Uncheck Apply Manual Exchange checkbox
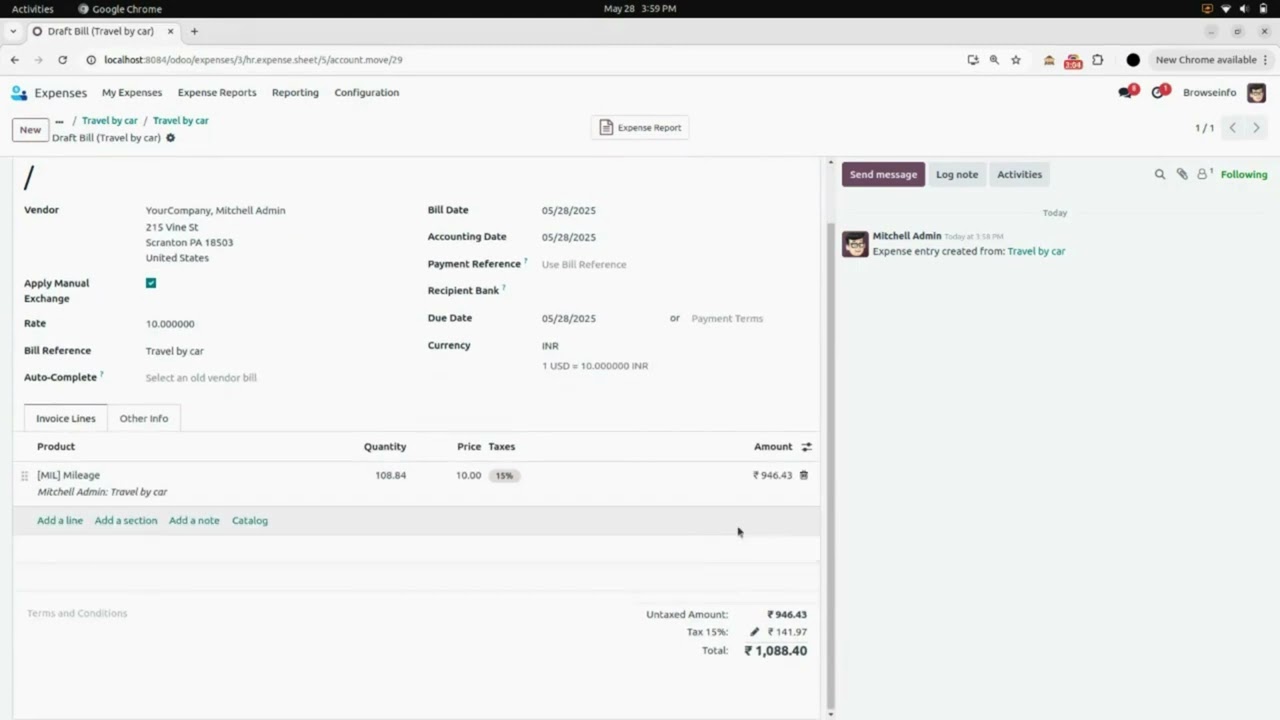This screenshot has height=720, width=1280. [x=151, y=283]
